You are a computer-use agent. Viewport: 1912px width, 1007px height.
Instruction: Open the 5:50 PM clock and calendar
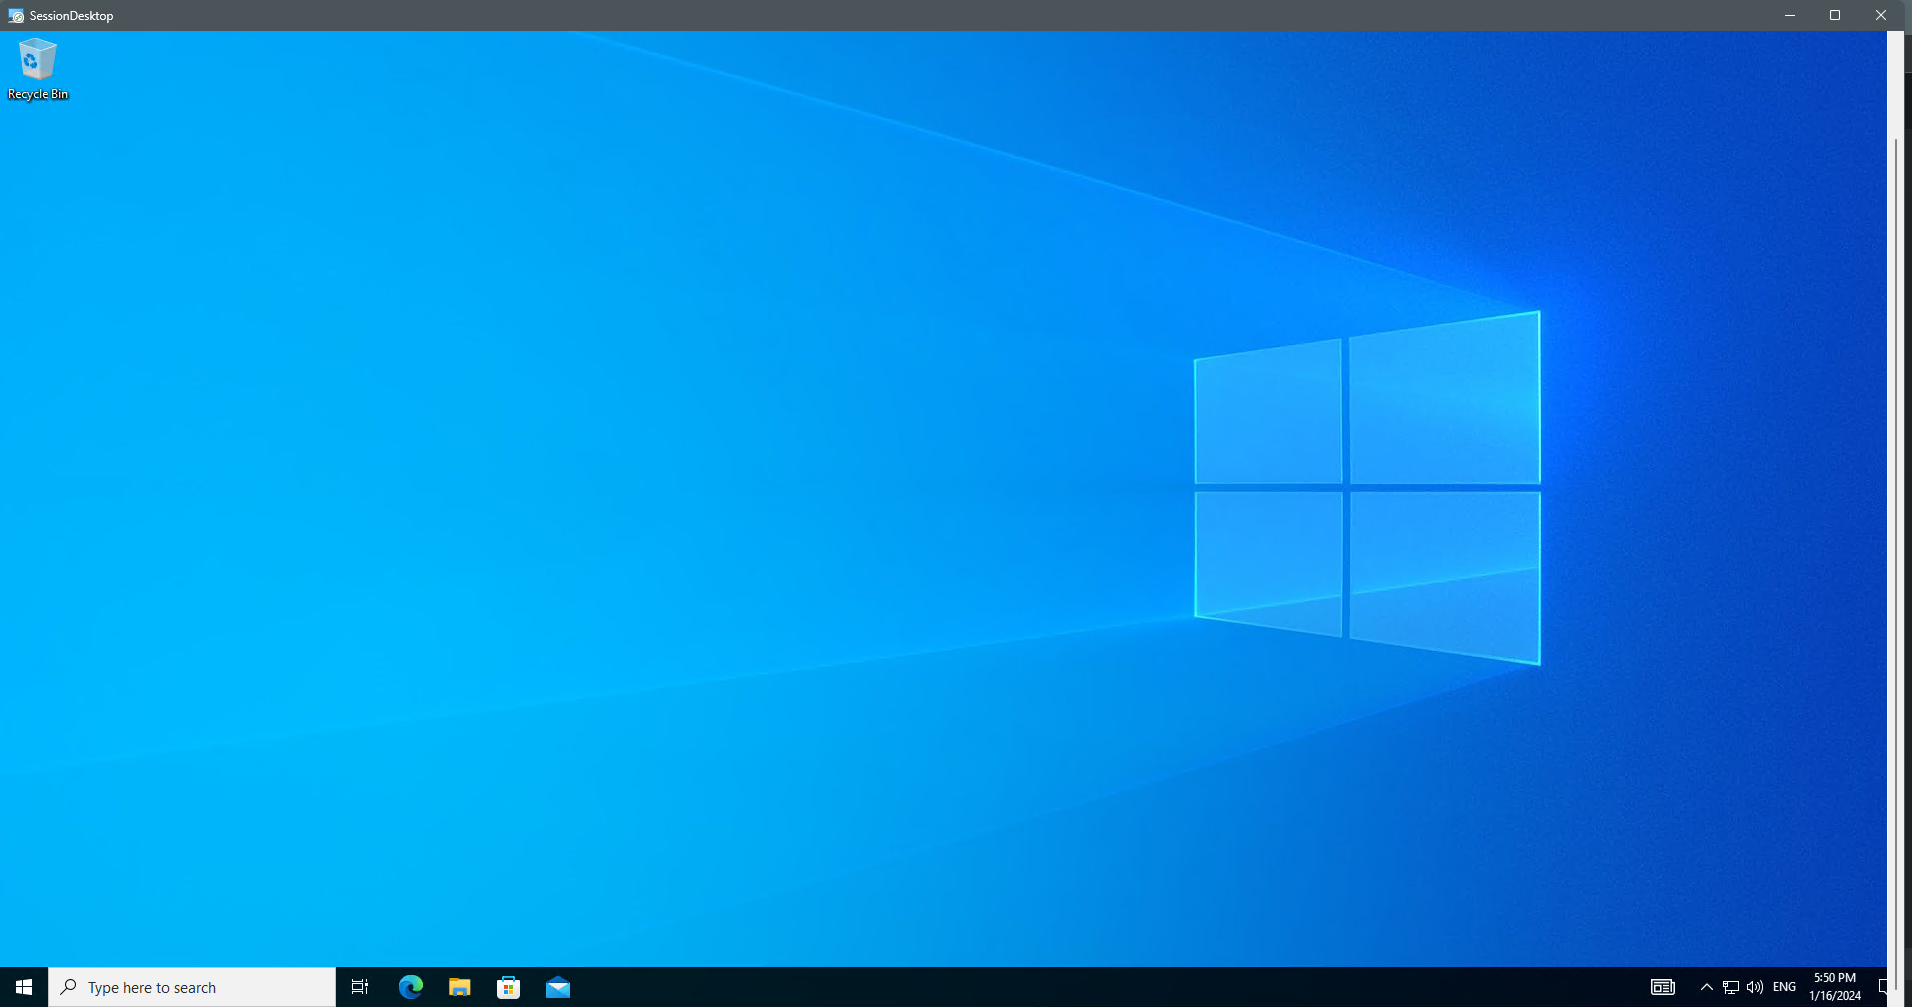click(x=1835, y=987)
